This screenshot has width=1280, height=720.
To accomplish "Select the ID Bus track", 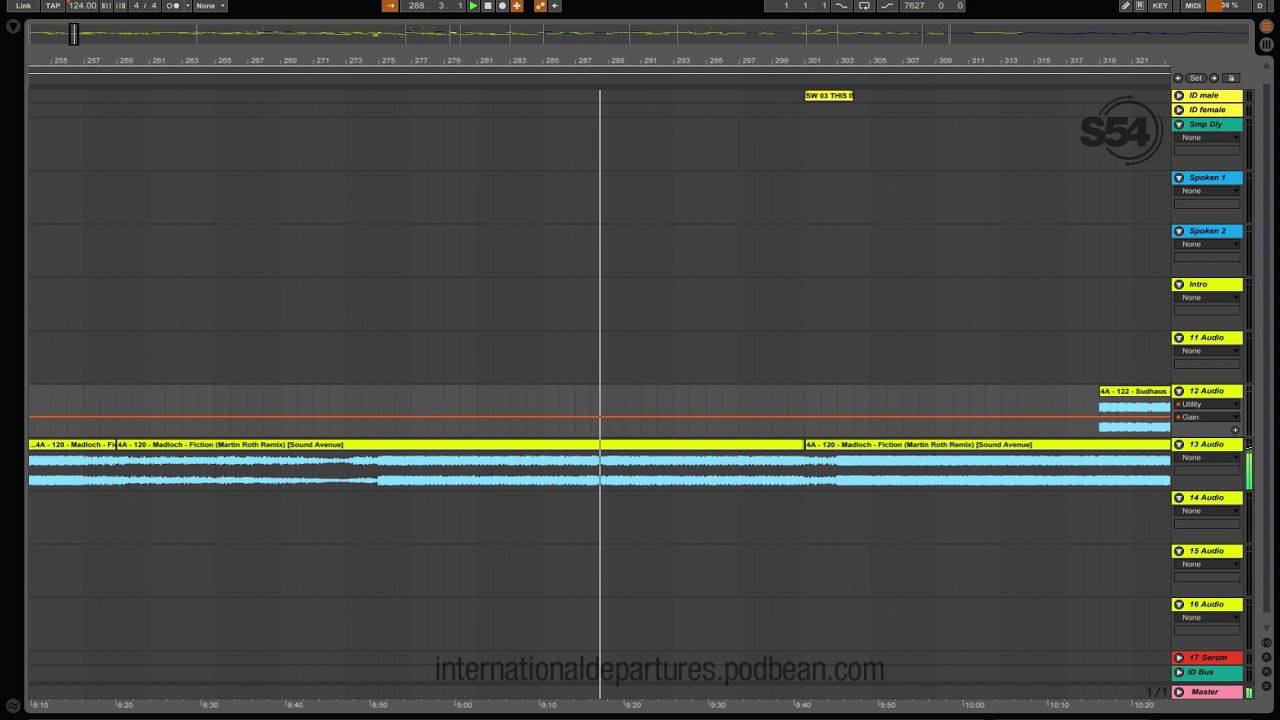I will [1207, 672].
